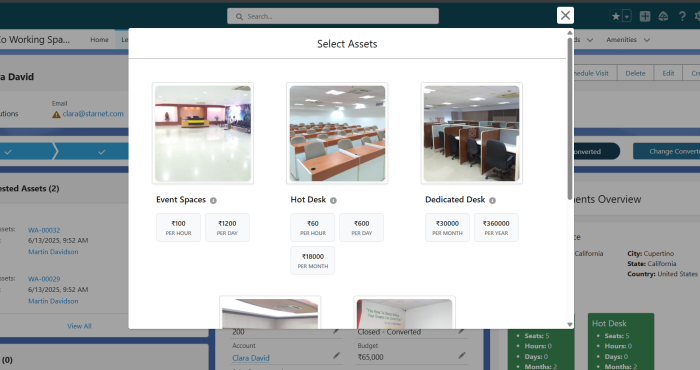Choose Event Spaces ₹1200 per day
Viewport: 700px width, 370px height.
(x=227, y=227)
